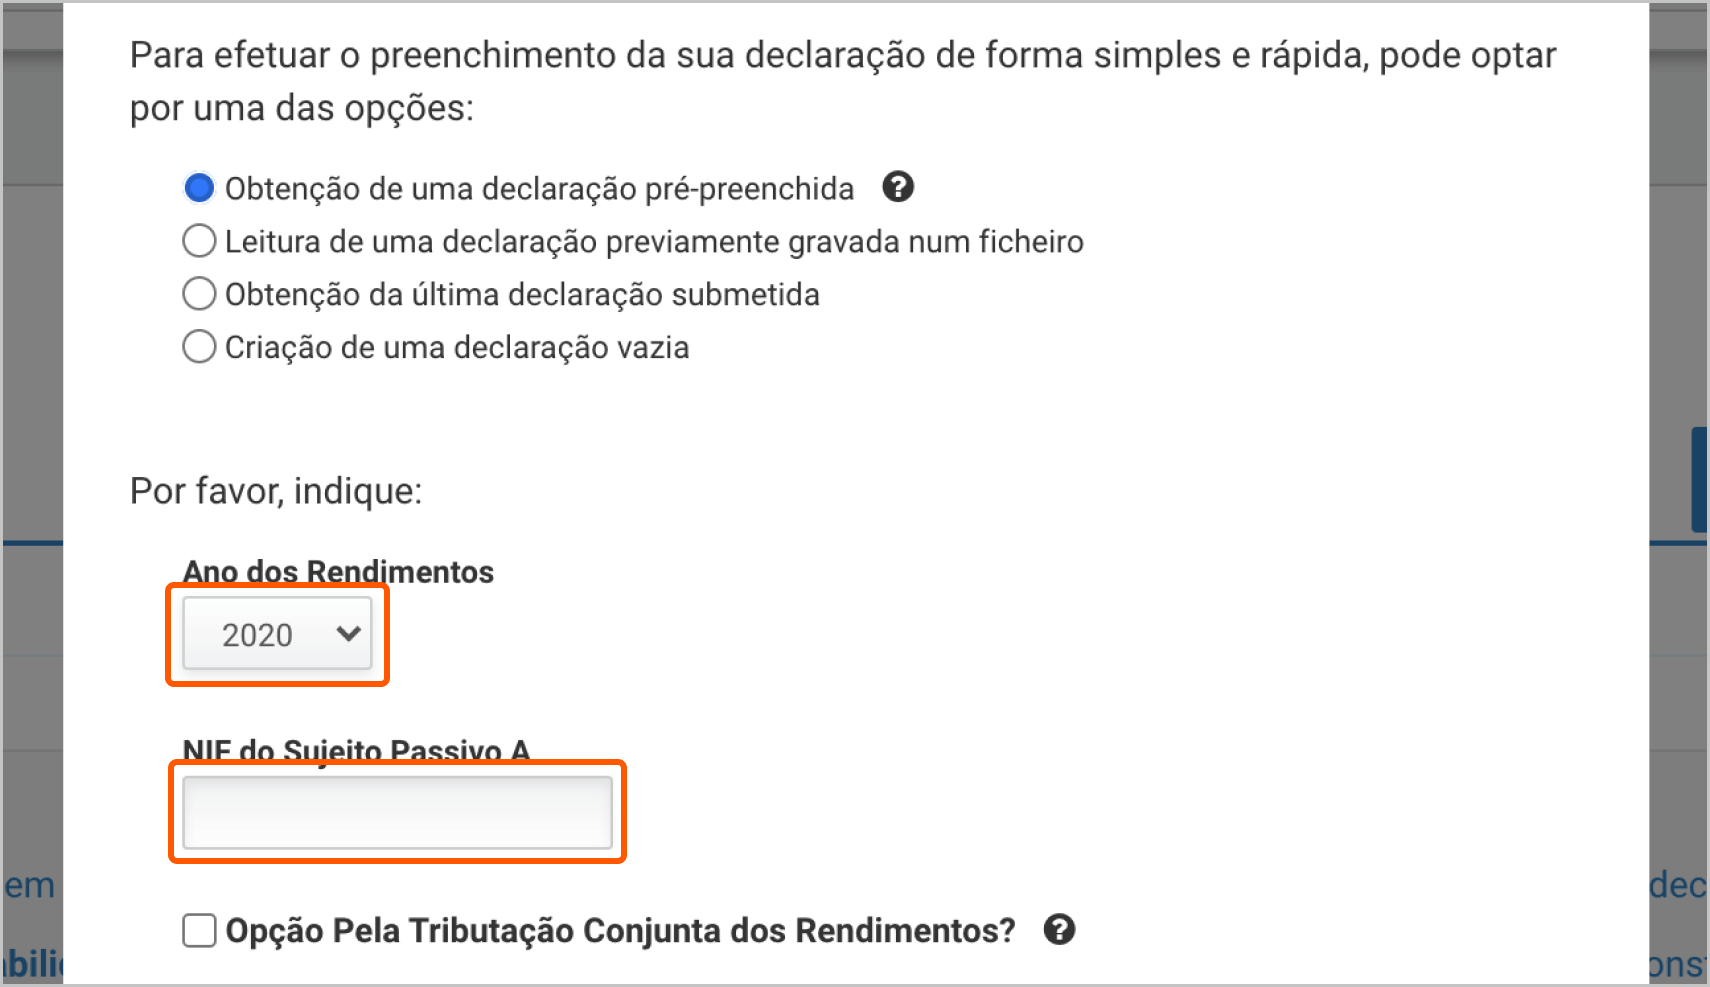Pick "Criação de uma declaração vazia"

click(199, 347)
